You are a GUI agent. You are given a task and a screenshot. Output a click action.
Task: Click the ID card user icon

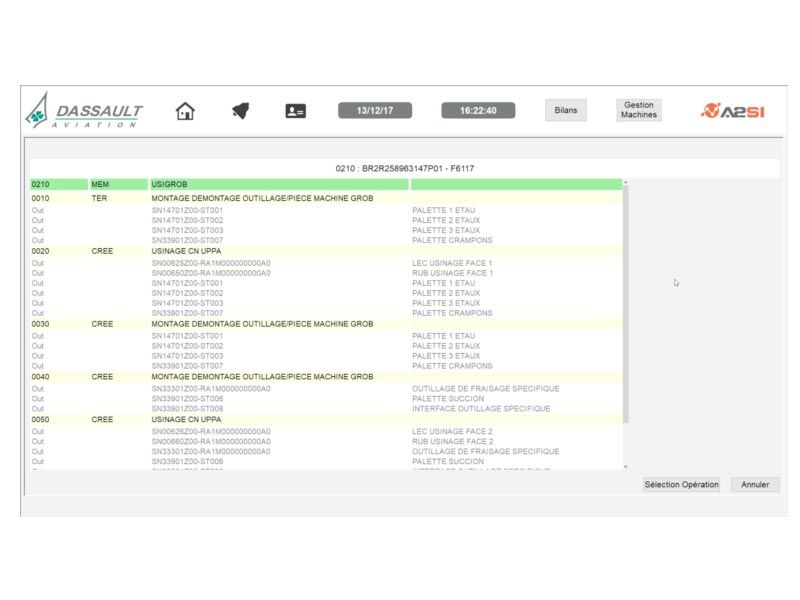[295, 111]
